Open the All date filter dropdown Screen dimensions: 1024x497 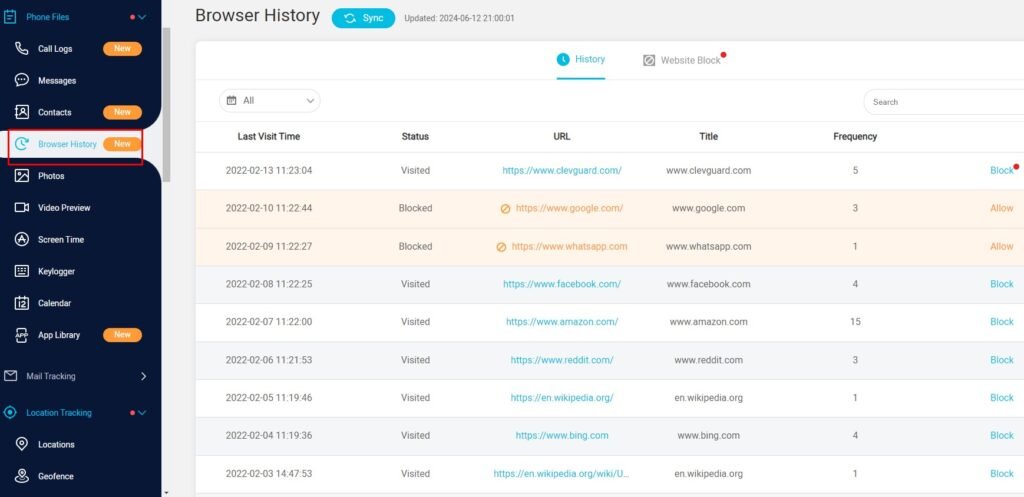[270, 101]
